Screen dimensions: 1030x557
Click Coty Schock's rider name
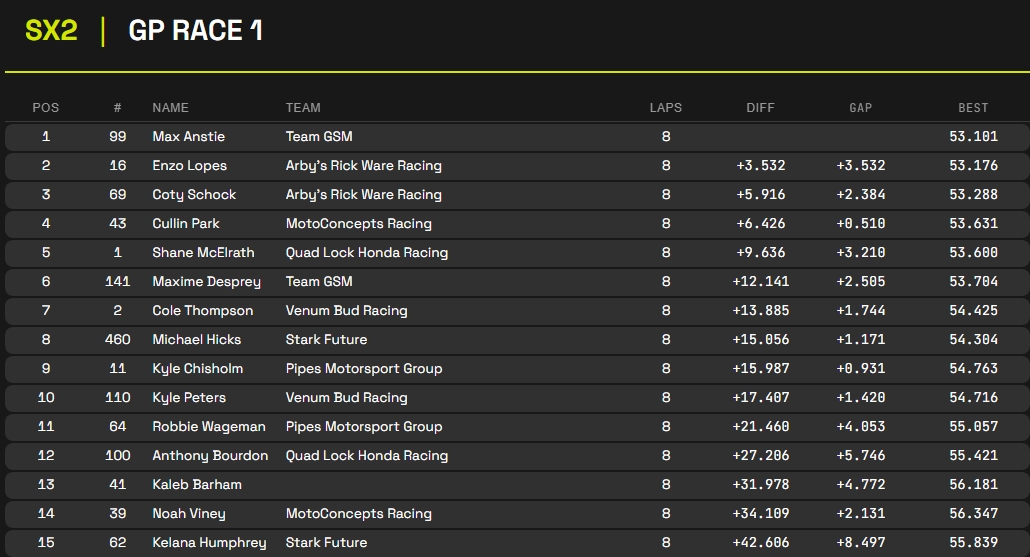tap(194, 194)
